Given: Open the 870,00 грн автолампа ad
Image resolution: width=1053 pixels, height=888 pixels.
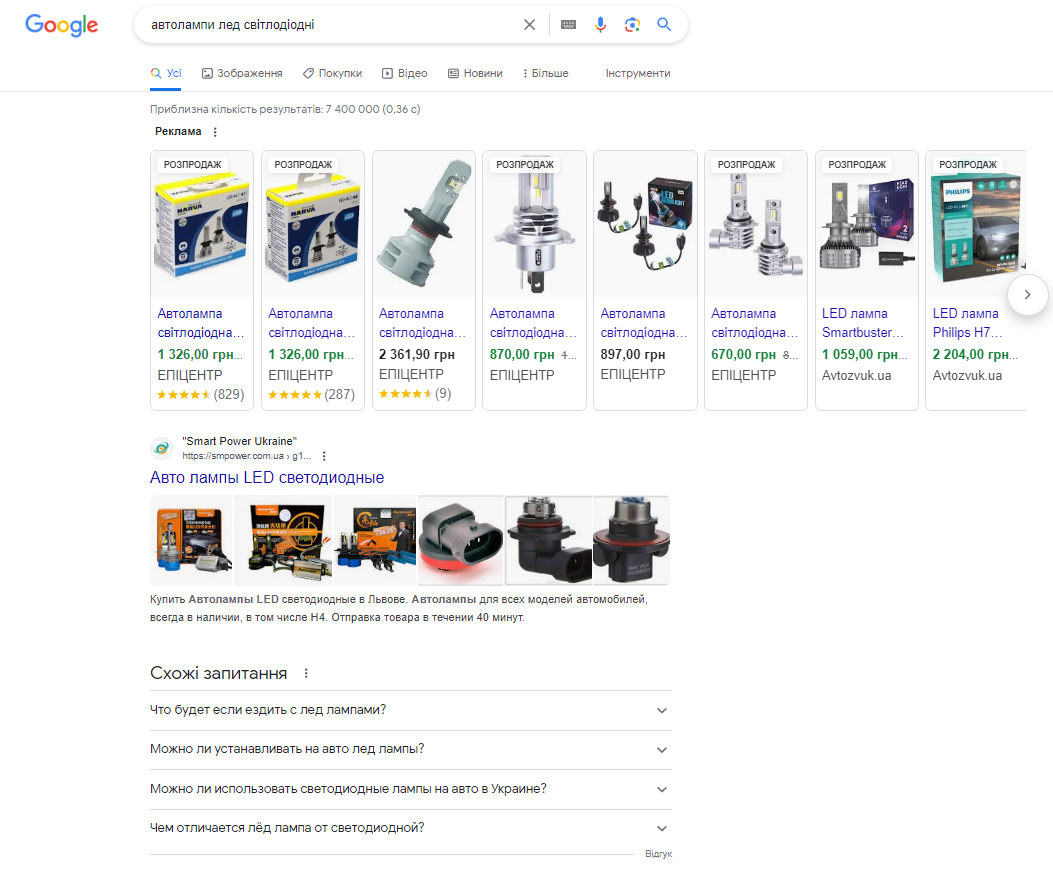Looking at the screenshot, I should [534, 280].
